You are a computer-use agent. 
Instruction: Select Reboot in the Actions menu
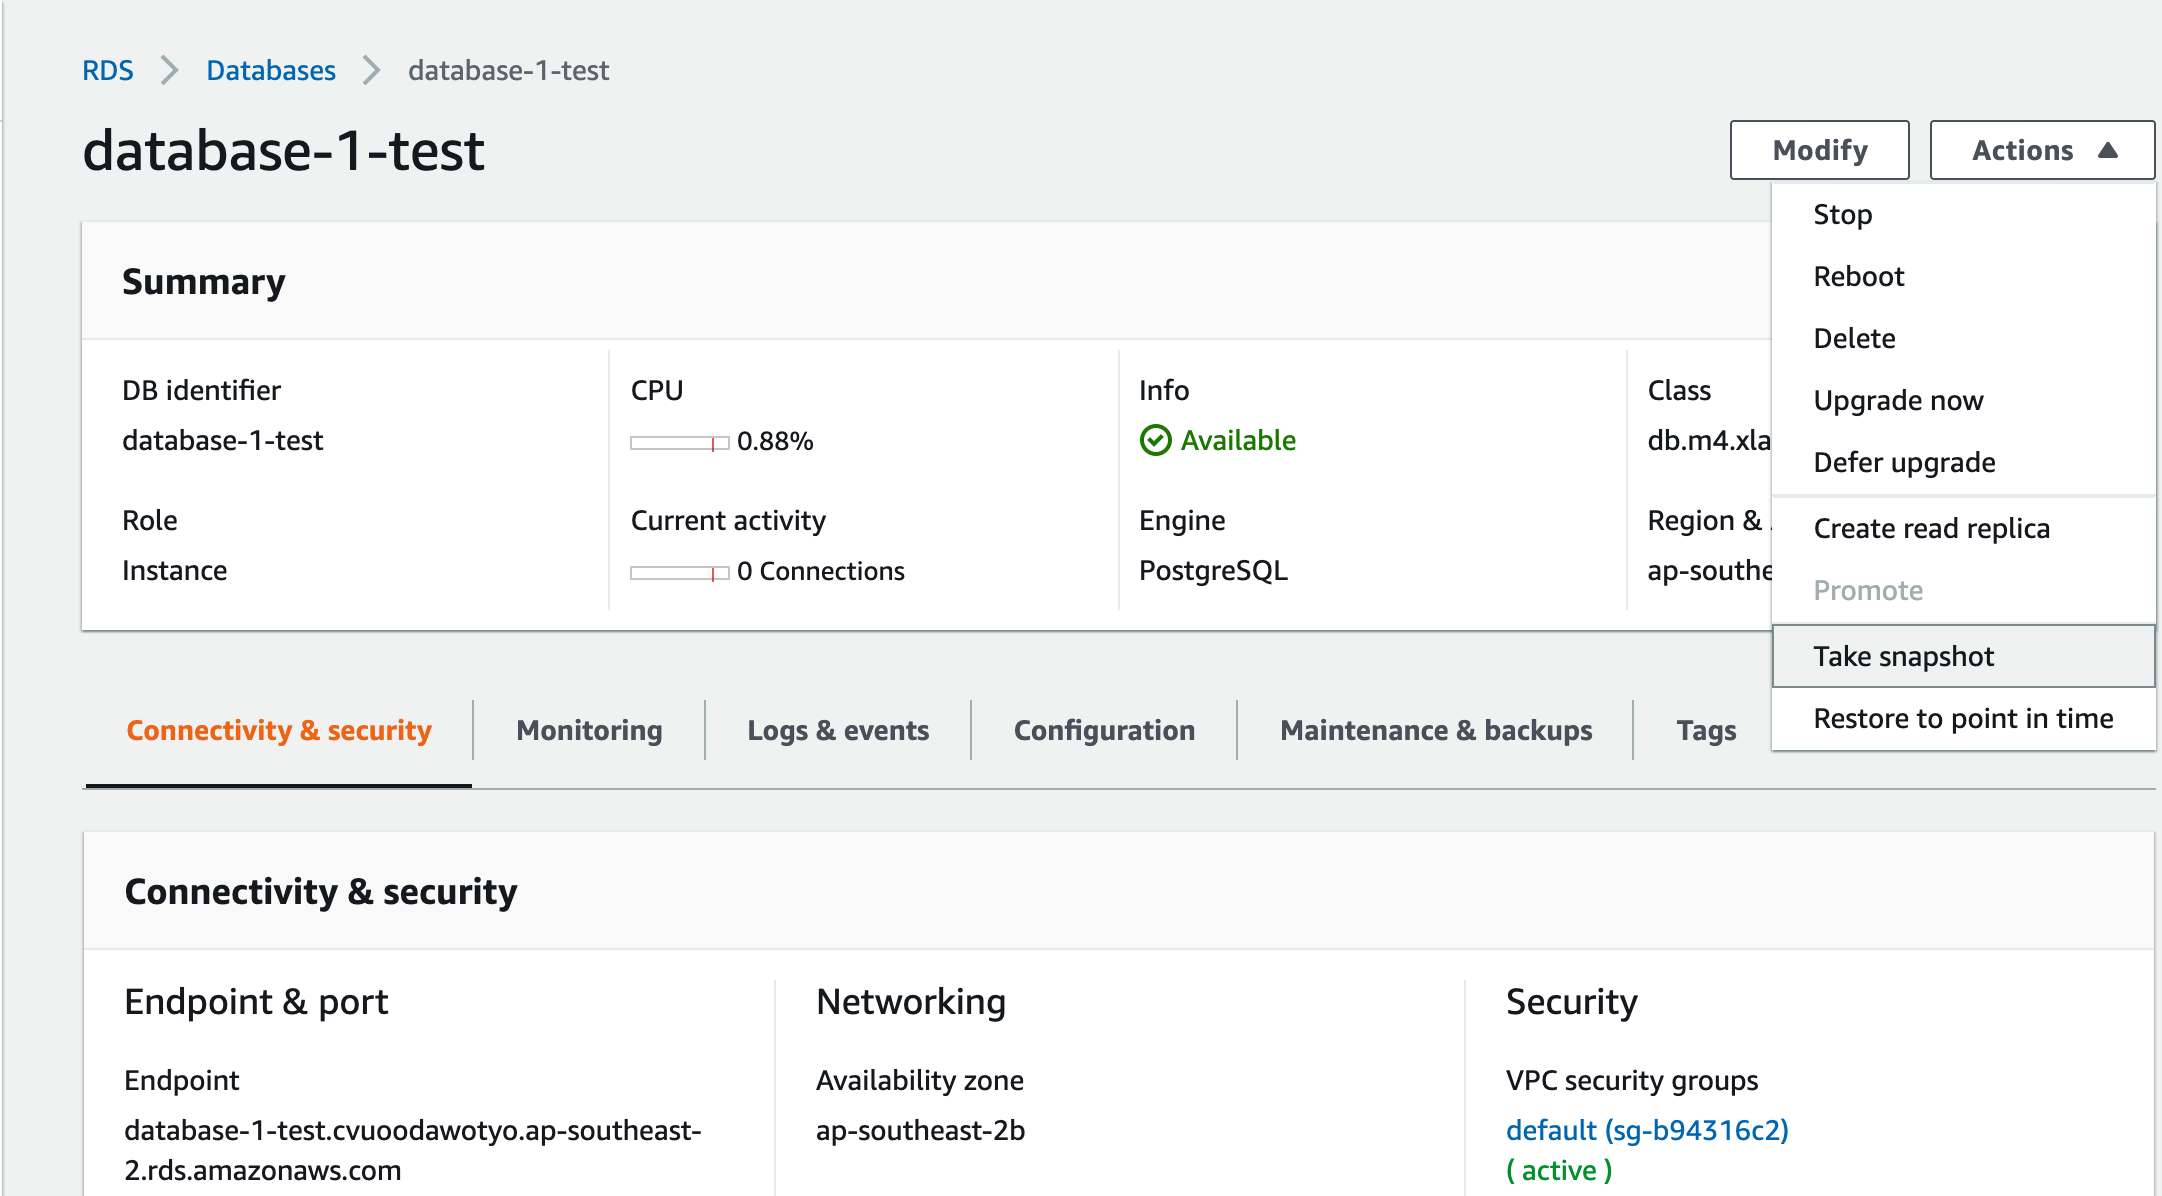1858,276
